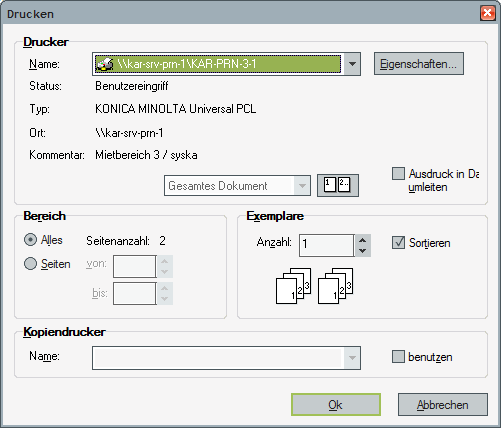Confirm printing with the Ok button
This screenshot has height=428, width=501.
(336, 405)
